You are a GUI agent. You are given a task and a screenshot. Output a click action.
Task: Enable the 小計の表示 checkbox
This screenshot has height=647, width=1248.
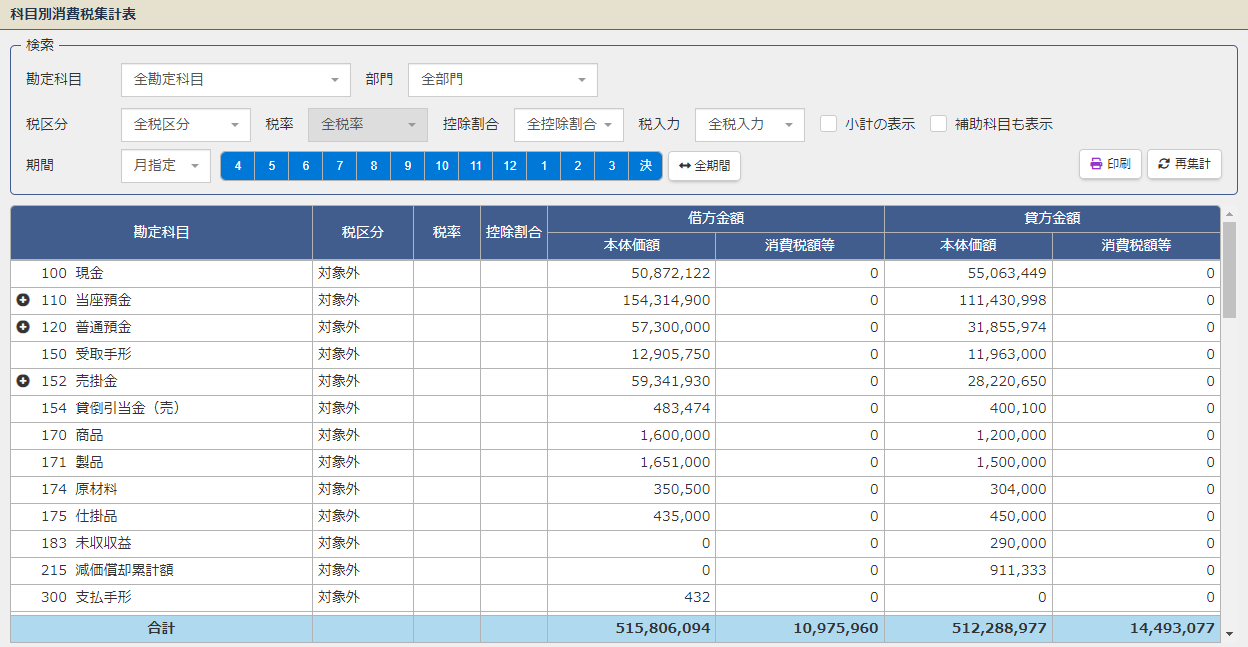[828, 124]
